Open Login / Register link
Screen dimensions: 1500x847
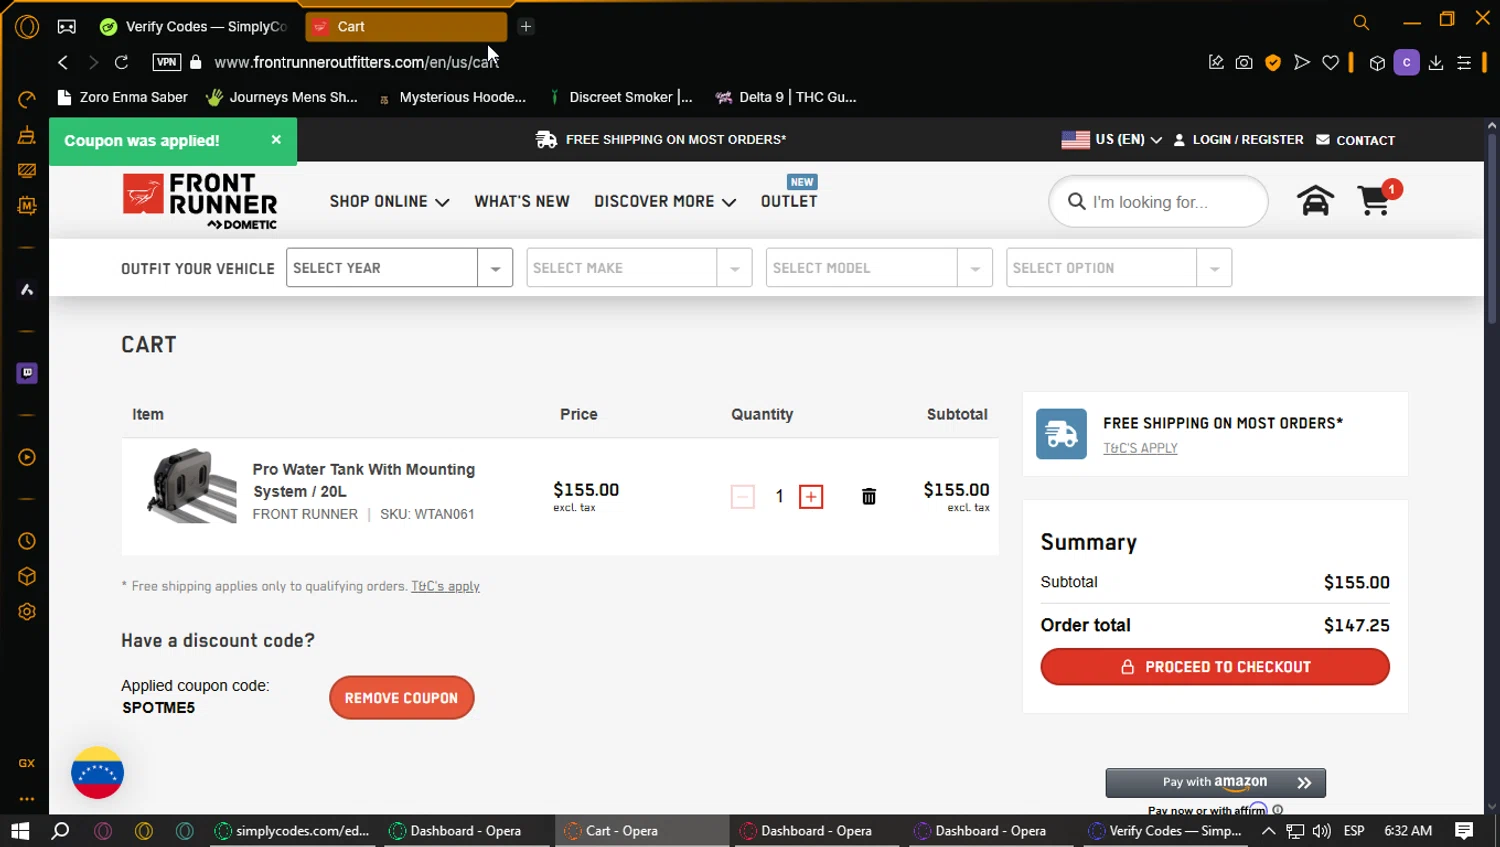coord(1238,140)
